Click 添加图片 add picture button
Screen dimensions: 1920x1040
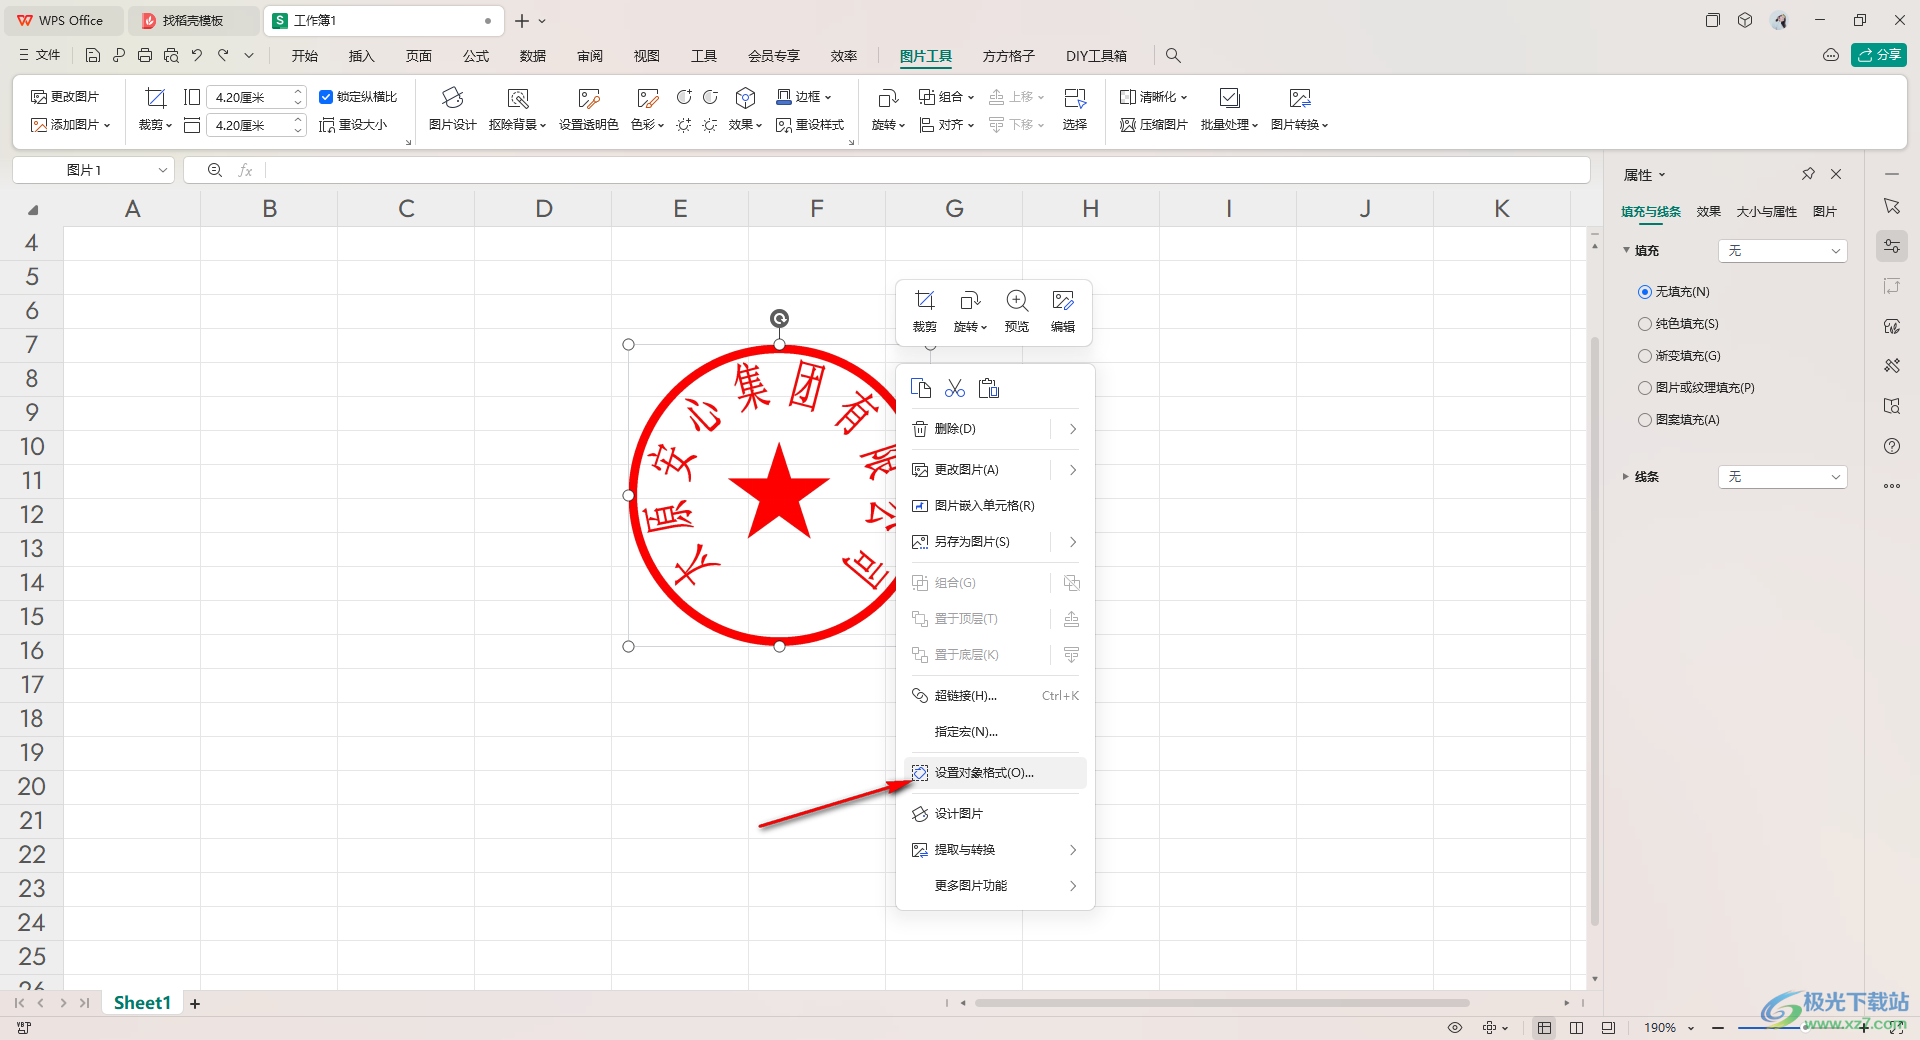tap(70, 125)
